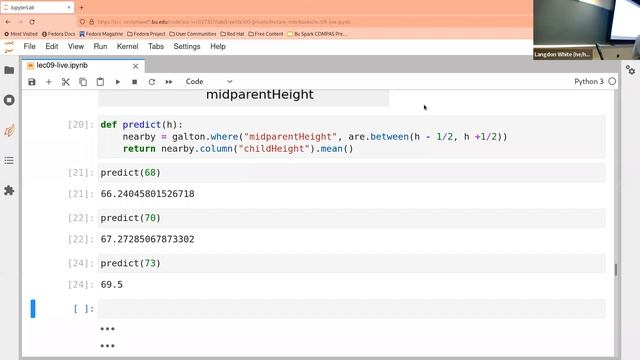This screenshot has width=640, height=360.
Task: Open the Red Hat bookmarks folder
Action: tap(232, 34)
